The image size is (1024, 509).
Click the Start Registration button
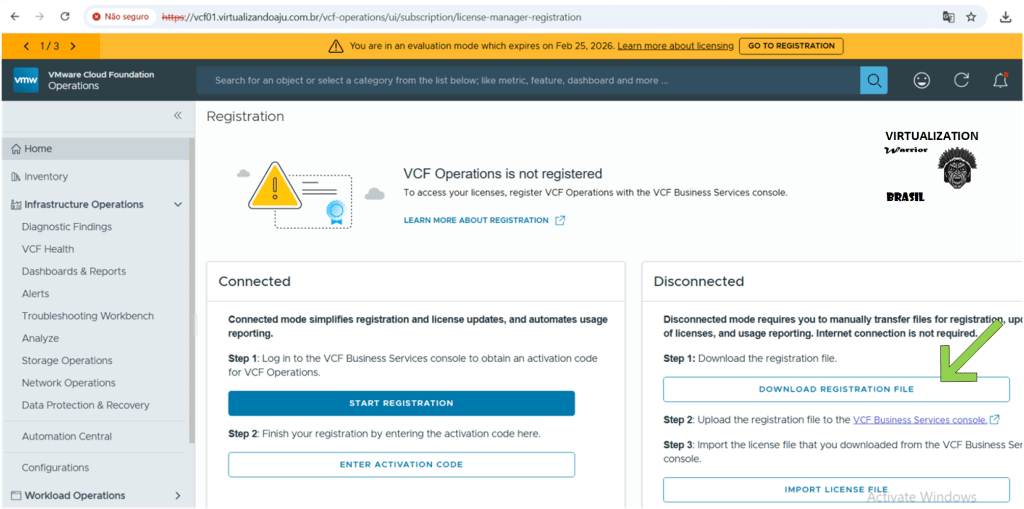coord(401,403)
